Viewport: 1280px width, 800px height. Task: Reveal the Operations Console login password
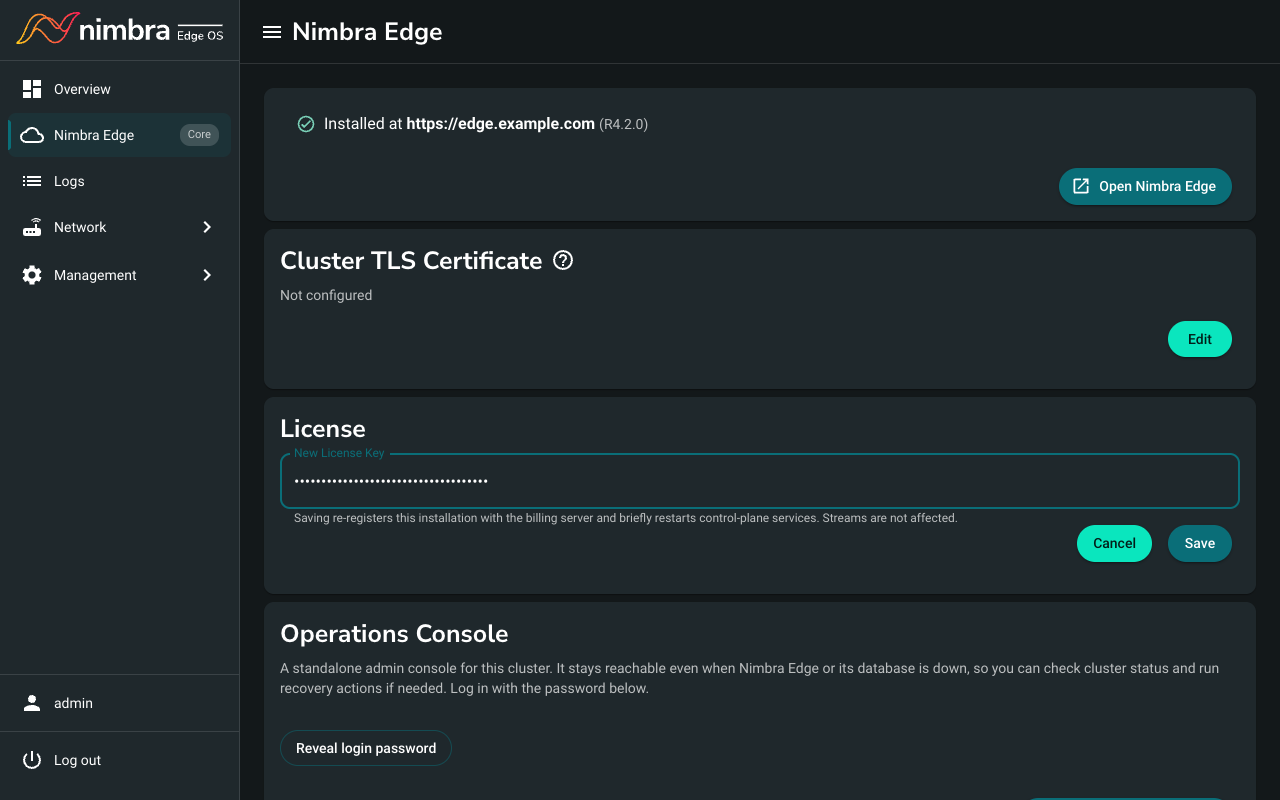pos(366,748)
